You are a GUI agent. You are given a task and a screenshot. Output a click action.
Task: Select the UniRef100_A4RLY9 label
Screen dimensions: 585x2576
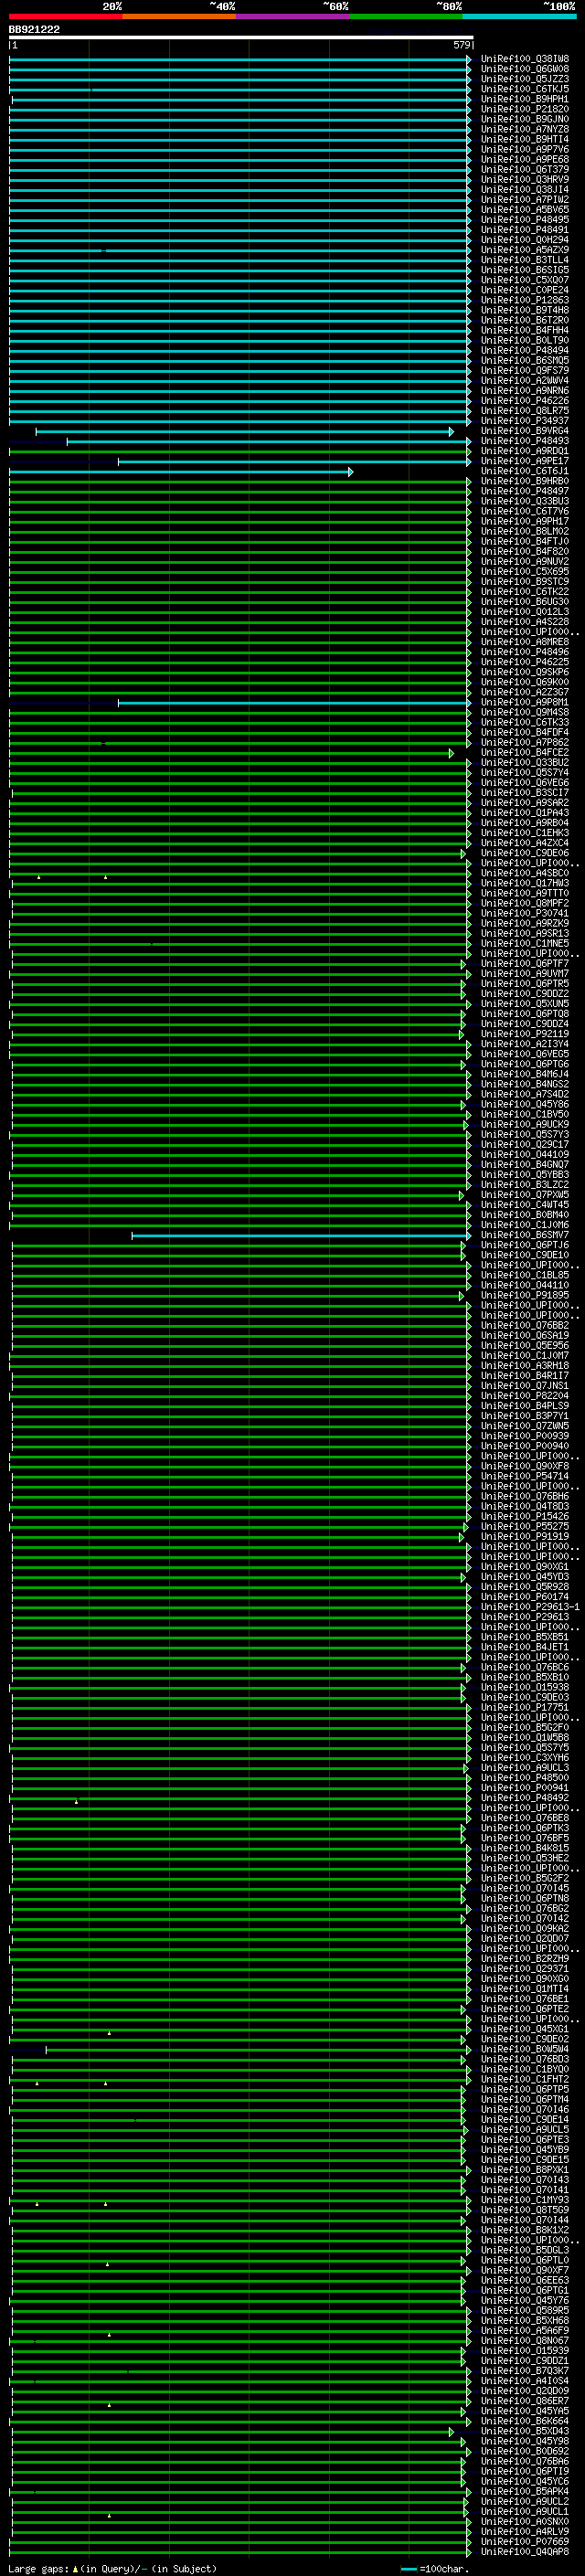(525, 2531)
